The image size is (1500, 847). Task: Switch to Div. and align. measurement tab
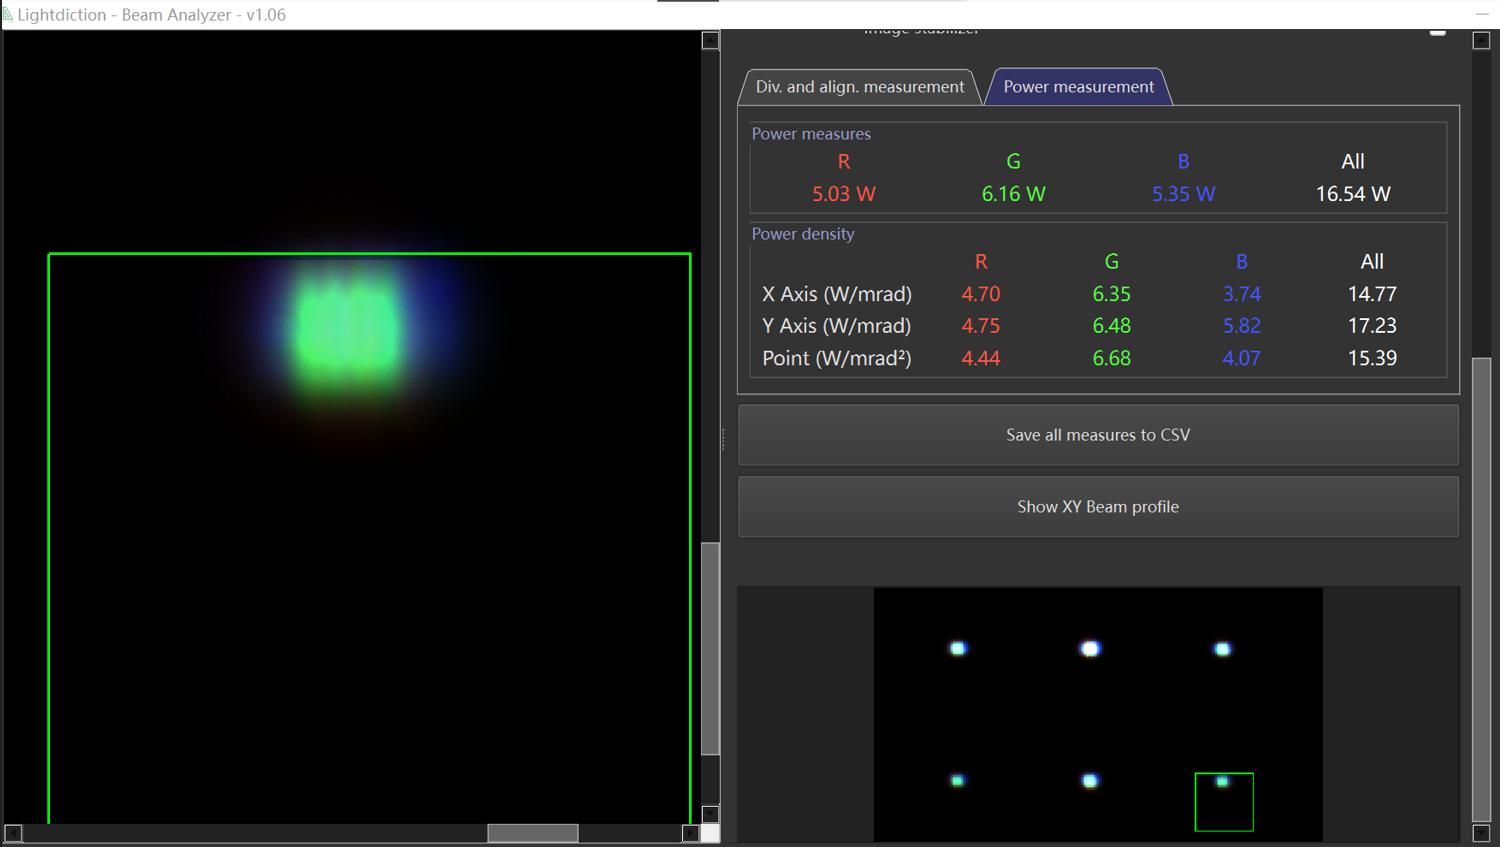point(860,87)
